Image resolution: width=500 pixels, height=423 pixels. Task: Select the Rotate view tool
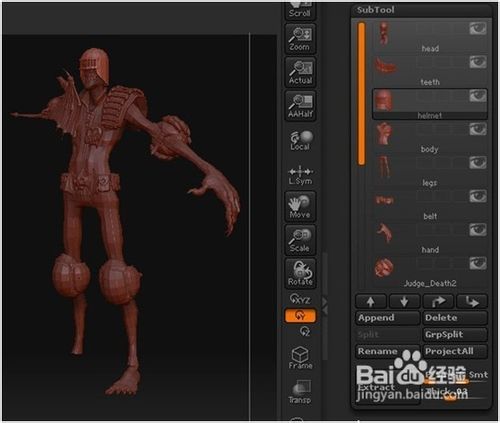[x=300, y=273]
